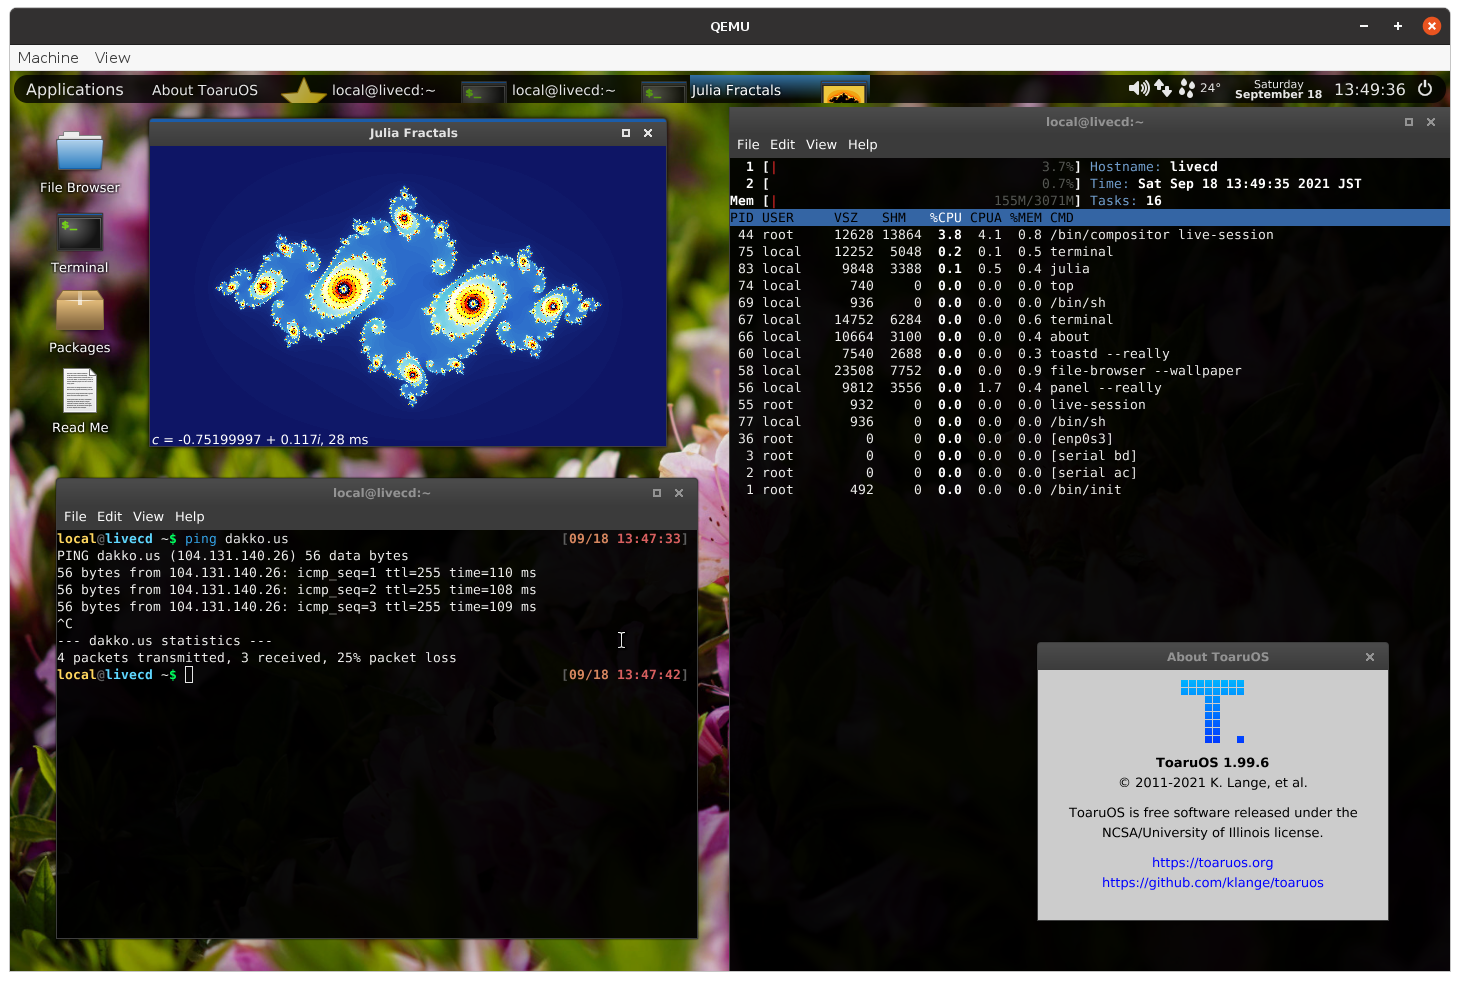Click the %CPU column header in top
This screenshot has width=1460, height=981.
pyautogui.click(x=945, y=218)
